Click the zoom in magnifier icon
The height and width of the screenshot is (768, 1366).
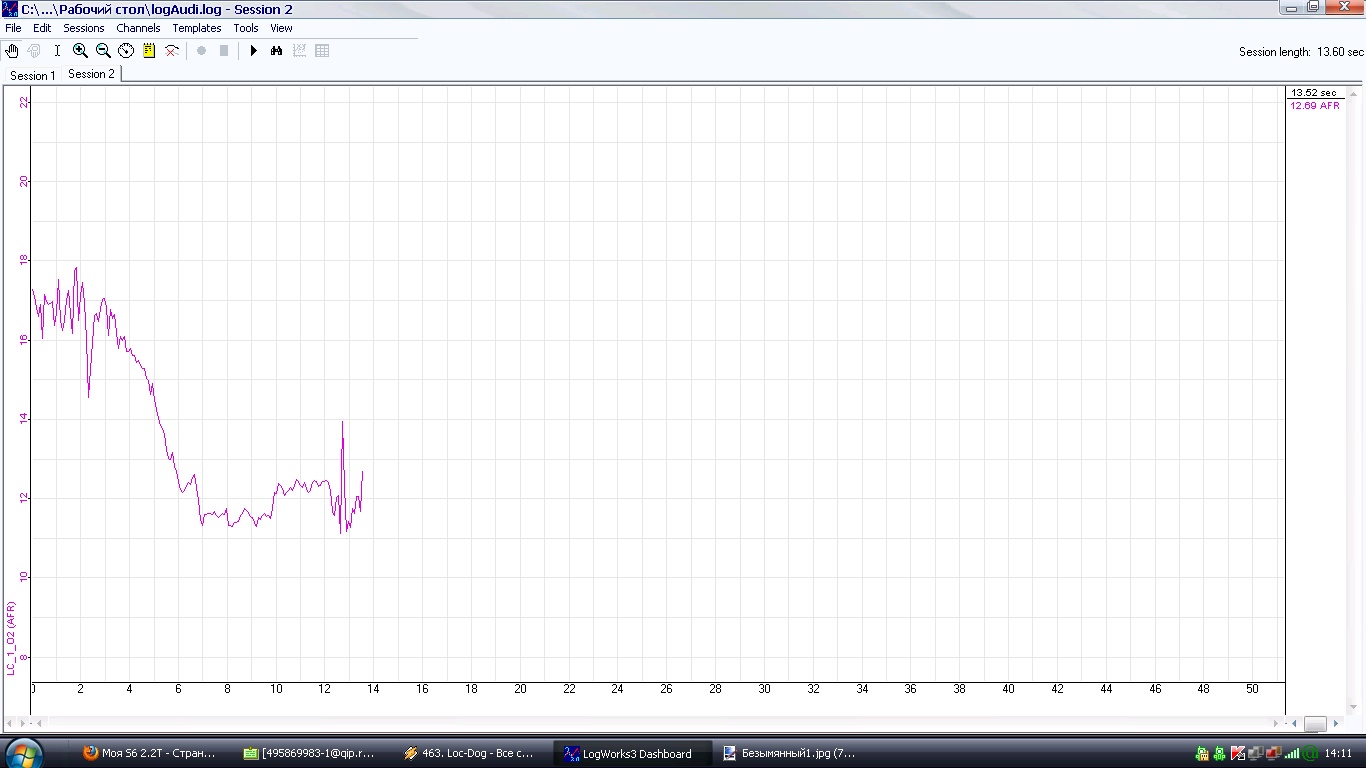pyautogui.click(x=80, y=51)
